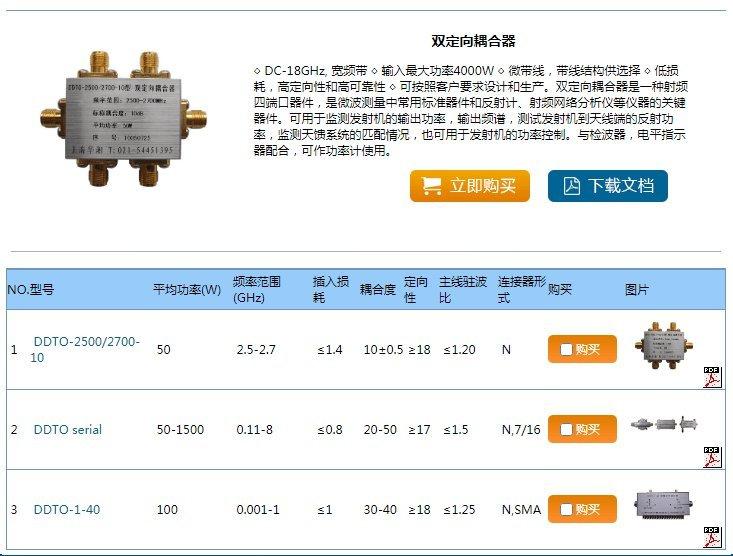Screen dimensions: 733x556
Task: Open the PDF icon for DDTO-2500/2700-10
Action: (712, 376)
